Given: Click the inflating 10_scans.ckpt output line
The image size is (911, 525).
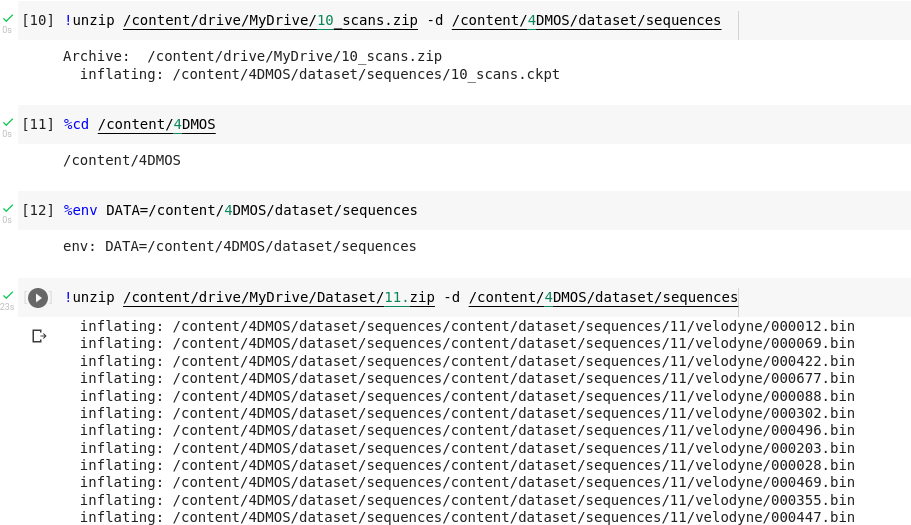Looking at the screenshot, I should (x=320, y=74).
